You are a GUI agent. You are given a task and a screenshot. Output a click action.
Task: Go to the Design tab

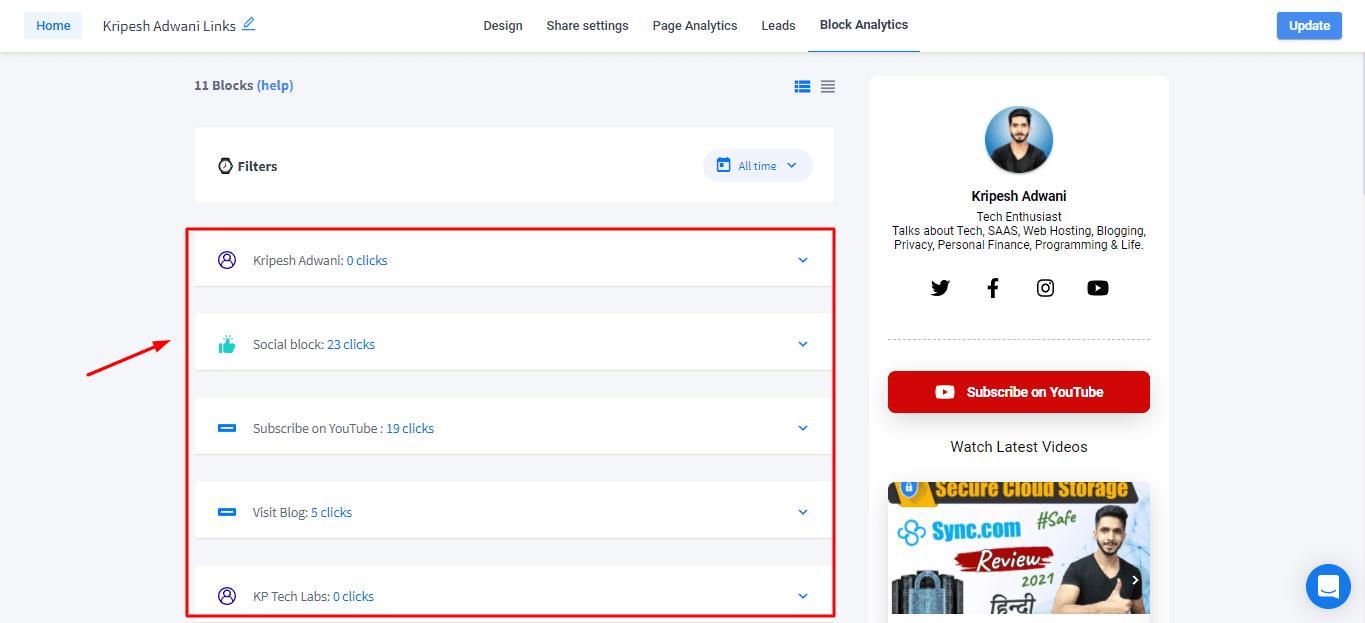coord(503,26)
